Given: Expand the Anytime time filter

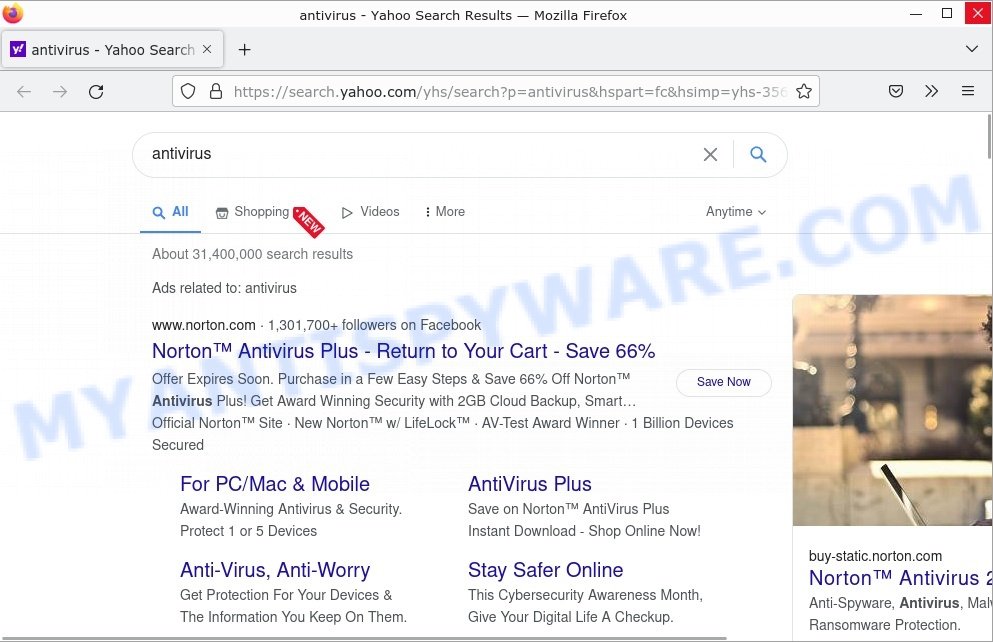Looking at the screenshot, I should tap(736, 212).
